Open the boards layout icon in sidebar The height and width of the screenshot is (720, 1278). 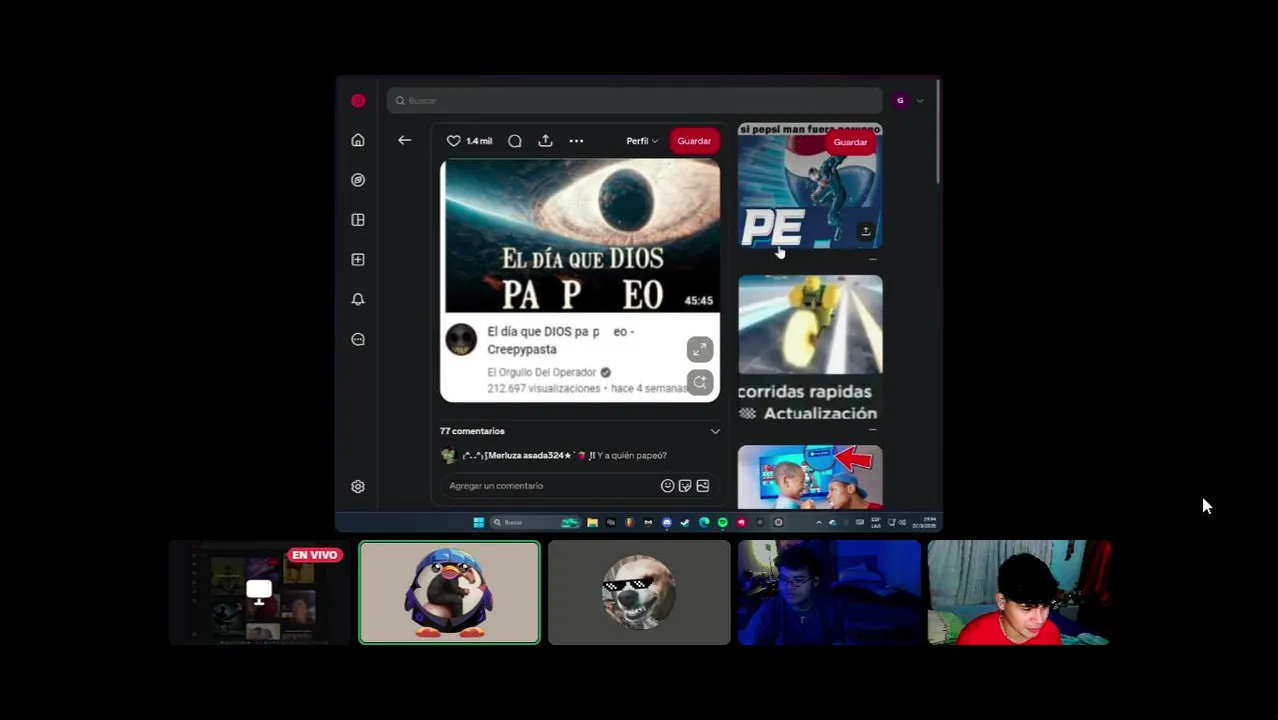click(x=358, y=220)
